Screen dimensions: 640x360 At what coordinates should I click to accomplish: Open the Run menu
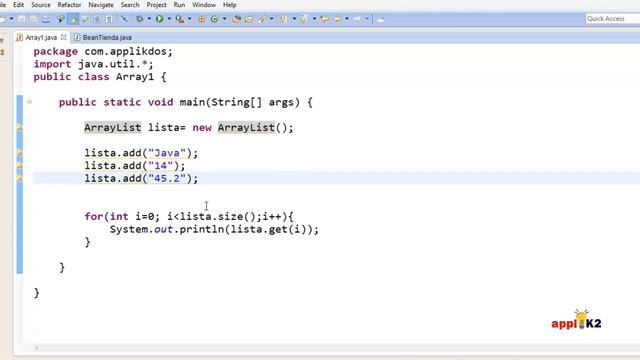point(179,5)
